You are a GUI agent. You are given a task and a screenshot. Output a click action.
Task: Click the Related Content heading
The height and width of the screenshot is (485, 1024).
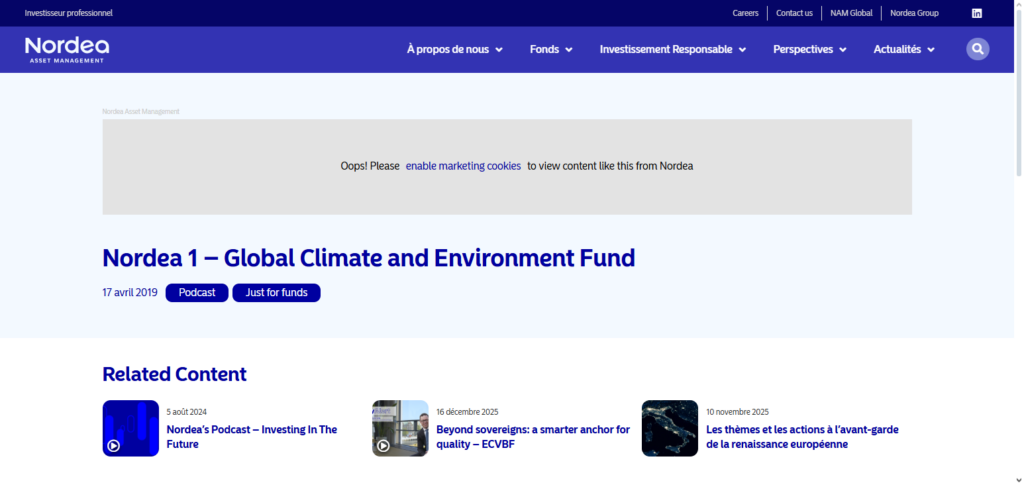[x=174, y=374]
